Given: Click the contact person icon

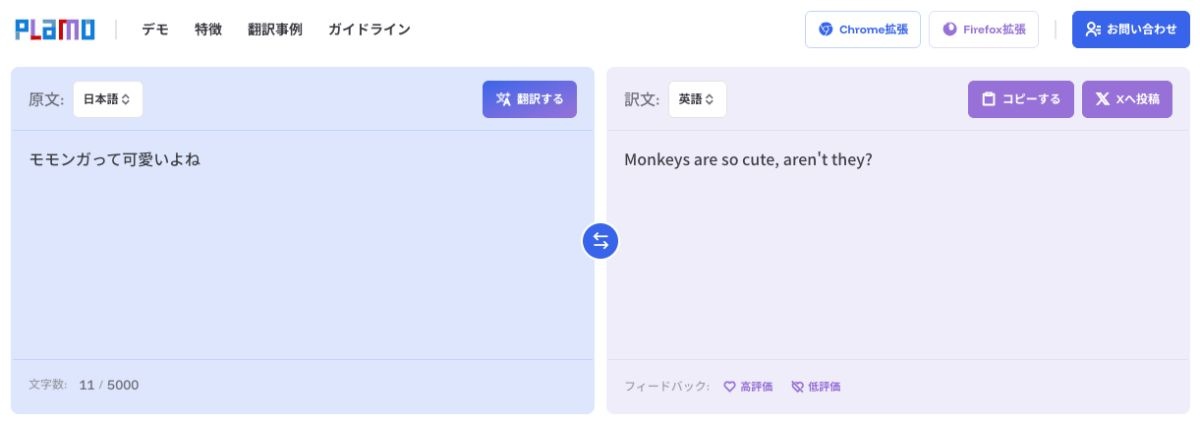Looking at the screenshot, I should point(1093,29).
